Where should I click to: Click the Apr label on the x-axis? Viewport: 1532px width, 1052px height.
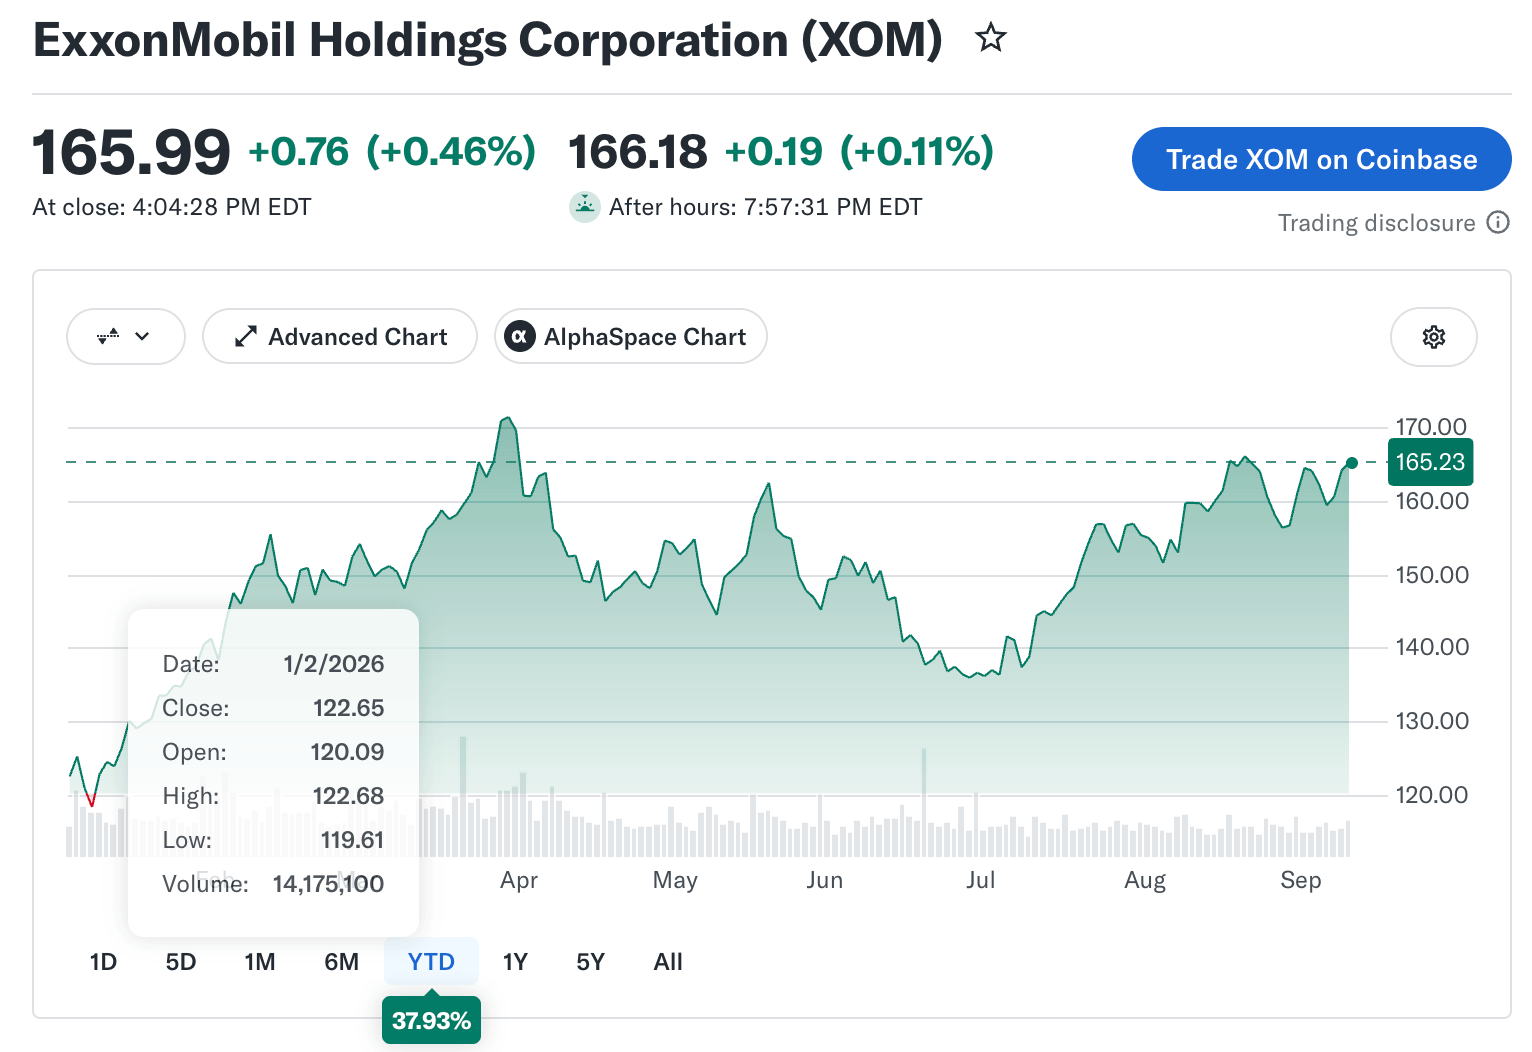pyautogui.click(x=519, y=880)
